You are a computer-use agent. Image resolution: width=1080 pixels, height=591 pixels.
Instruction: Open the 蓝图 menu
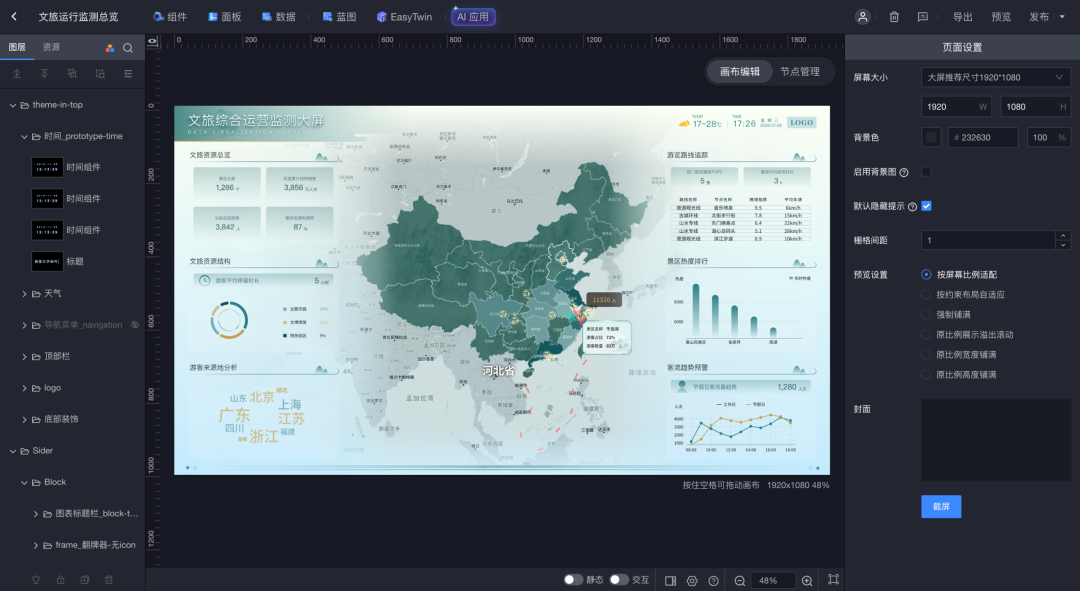[x=340, y=17]
